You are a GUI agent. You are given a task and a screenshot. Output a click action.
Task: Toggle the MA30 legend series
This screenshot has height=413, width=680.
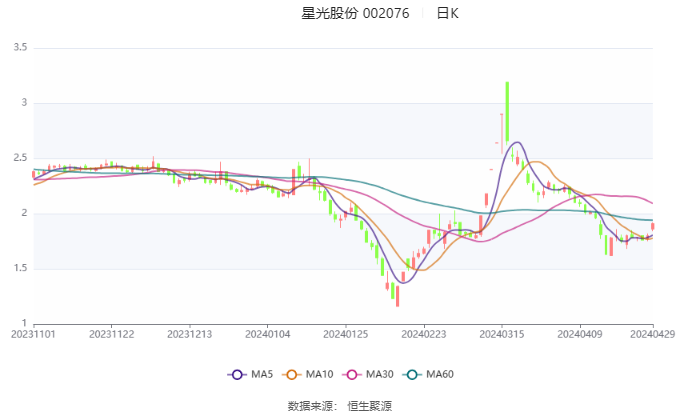click(368, 374)
